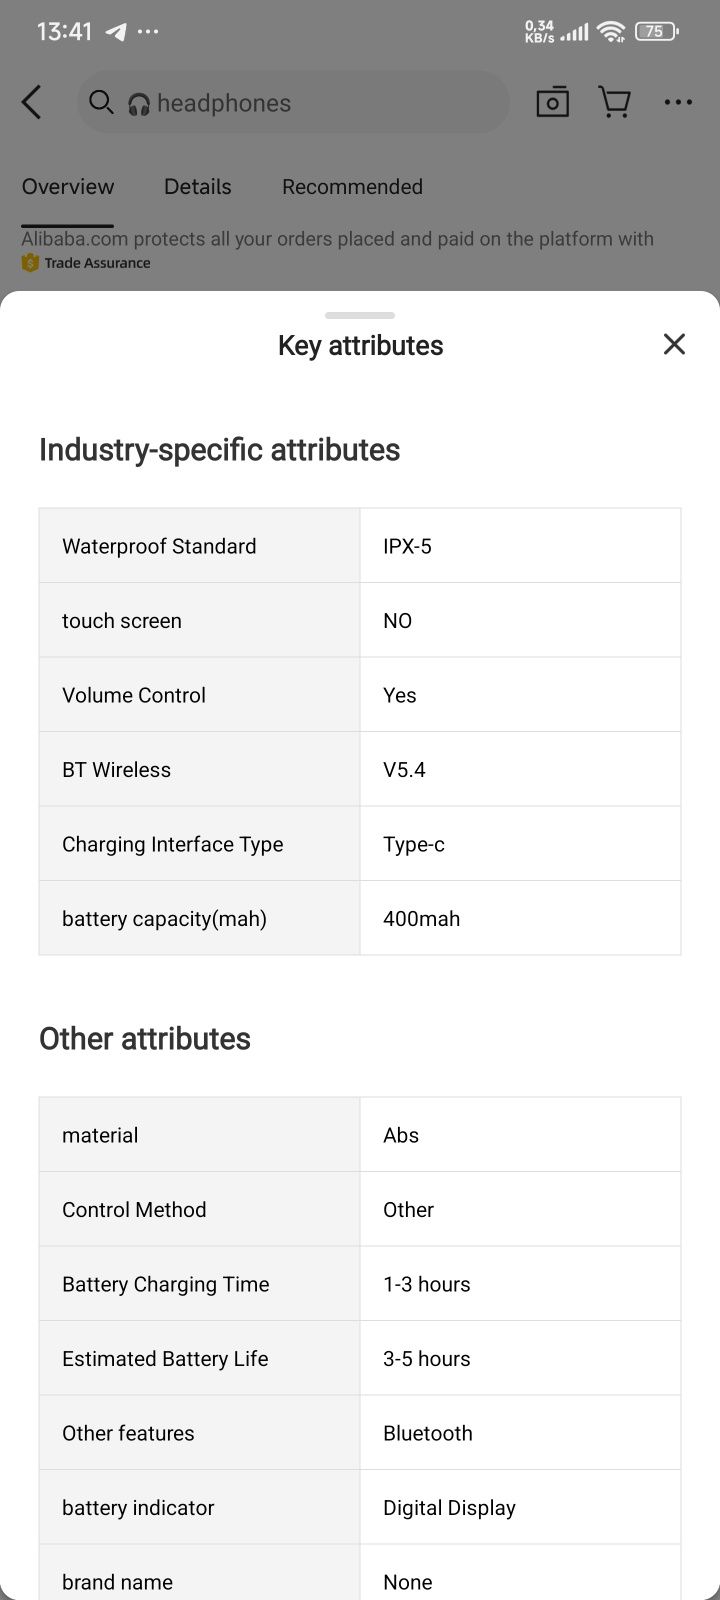Tap the search magnifier icon

(x=101, y=102)
